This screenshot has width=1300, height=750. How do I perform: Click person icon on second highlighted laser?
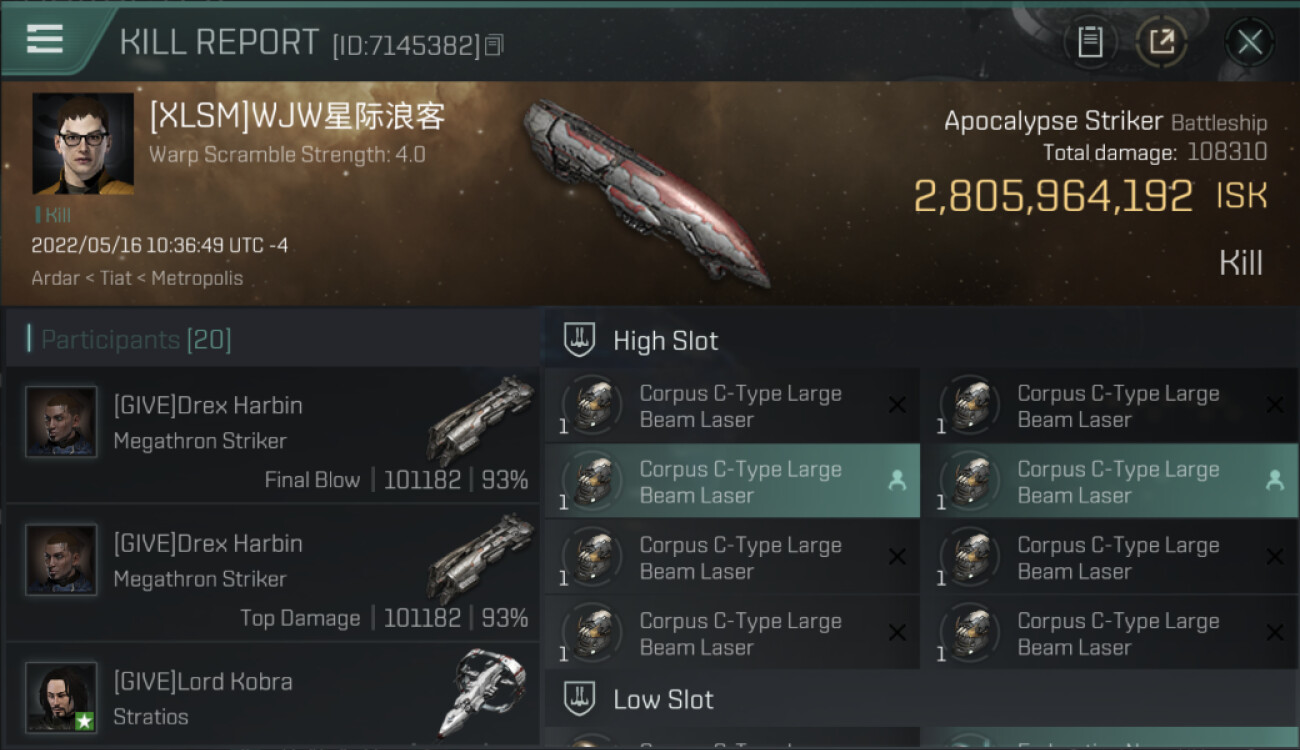(x=1274, y=481)
